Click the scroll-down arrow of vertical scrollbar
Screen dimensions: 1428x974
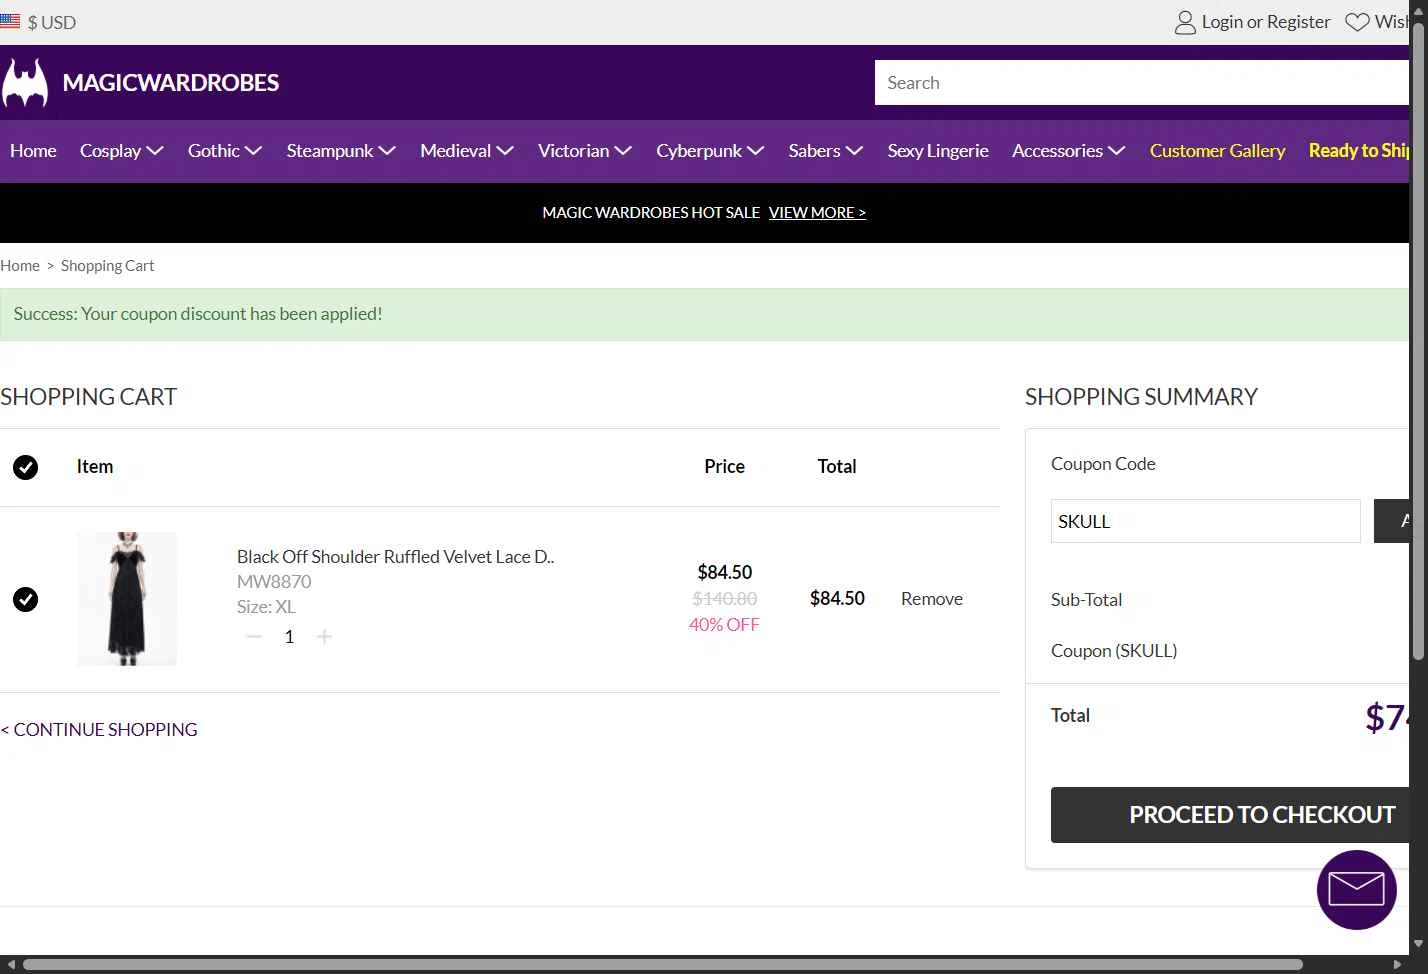point(1418,943)
